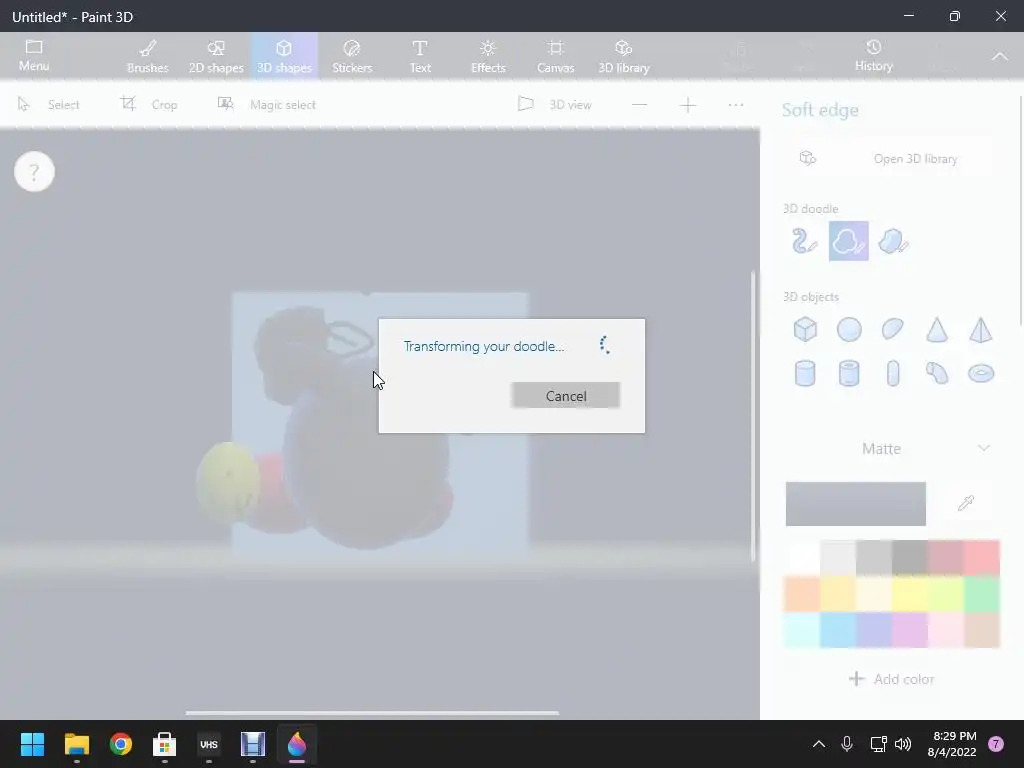Viewport: 1024px width, 768px height.
Task: Select the 3D shapes tab
Action: pyautogui.click(x=284, y=57)
